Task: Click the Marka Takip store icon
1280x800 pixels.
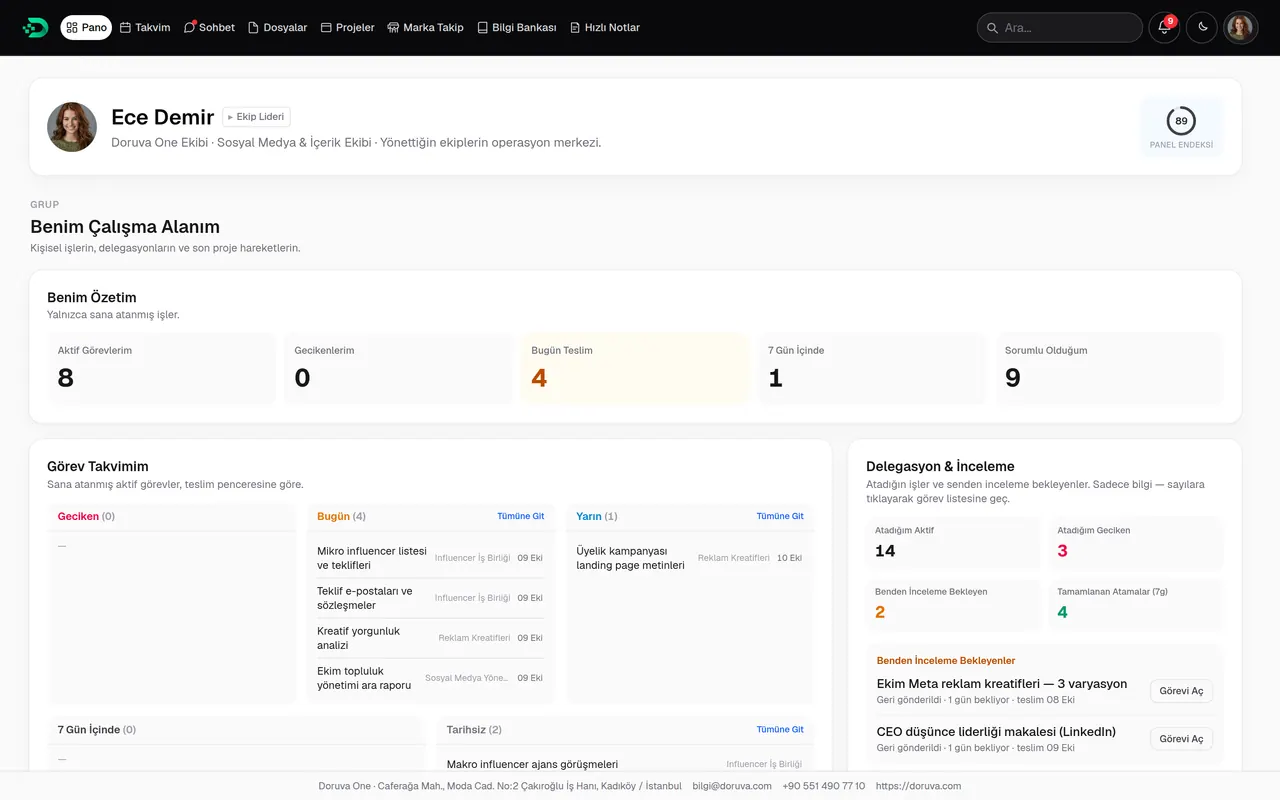Action: (393, 28)
